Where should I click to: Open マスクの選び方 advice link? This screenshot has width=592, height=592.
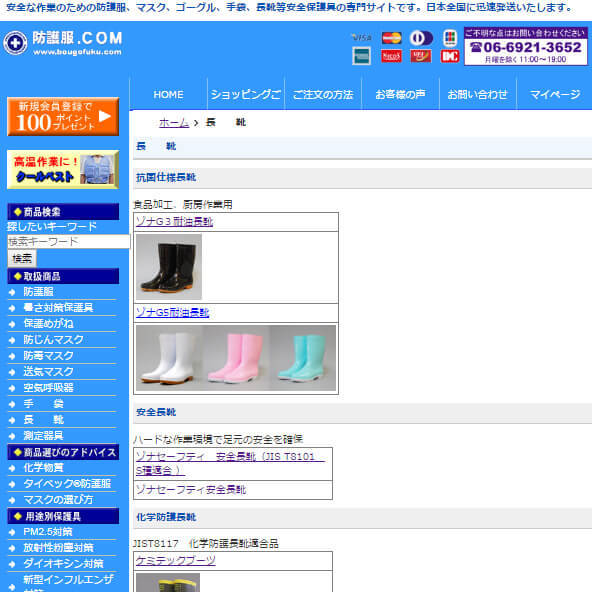[58, 500]
